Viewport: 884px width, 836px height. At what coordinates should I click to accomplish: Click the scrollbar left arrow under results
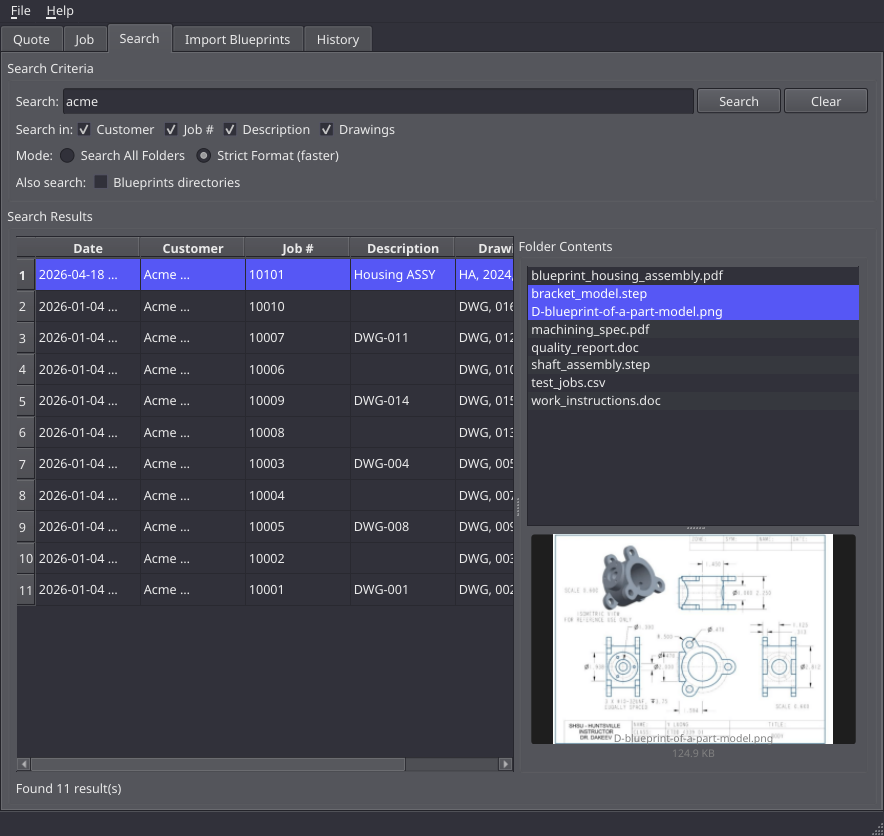24,764
